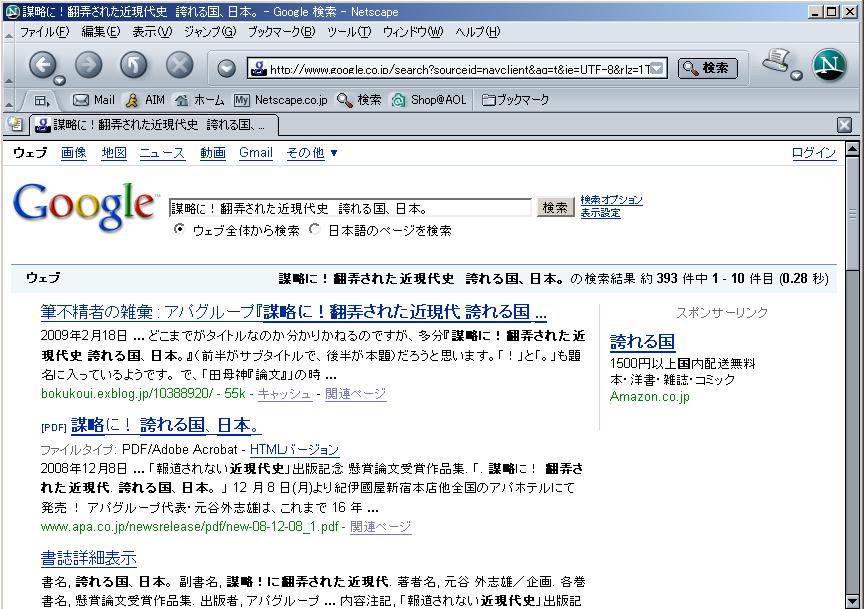Open the 筆不精者の雑彙 search result
The height and width of the screenshot is (609, 864).
(293, 312)
